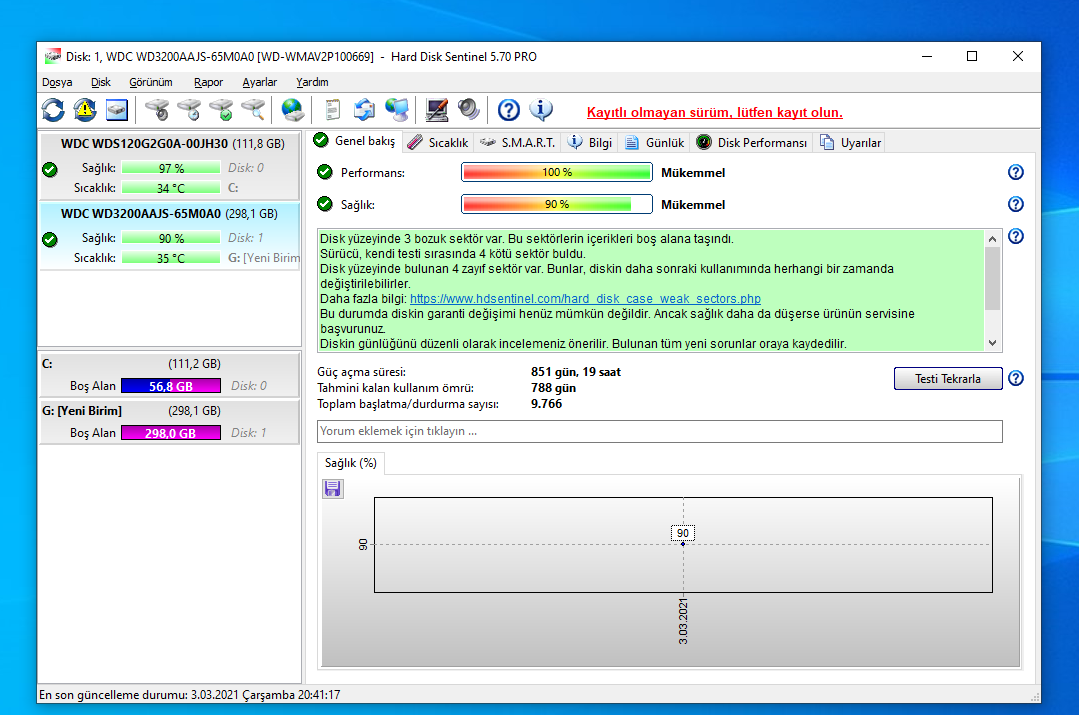Click the help icon beside Performans bar
Viewport: 1079px width, 715px height.
click(x=1016, y=172)
